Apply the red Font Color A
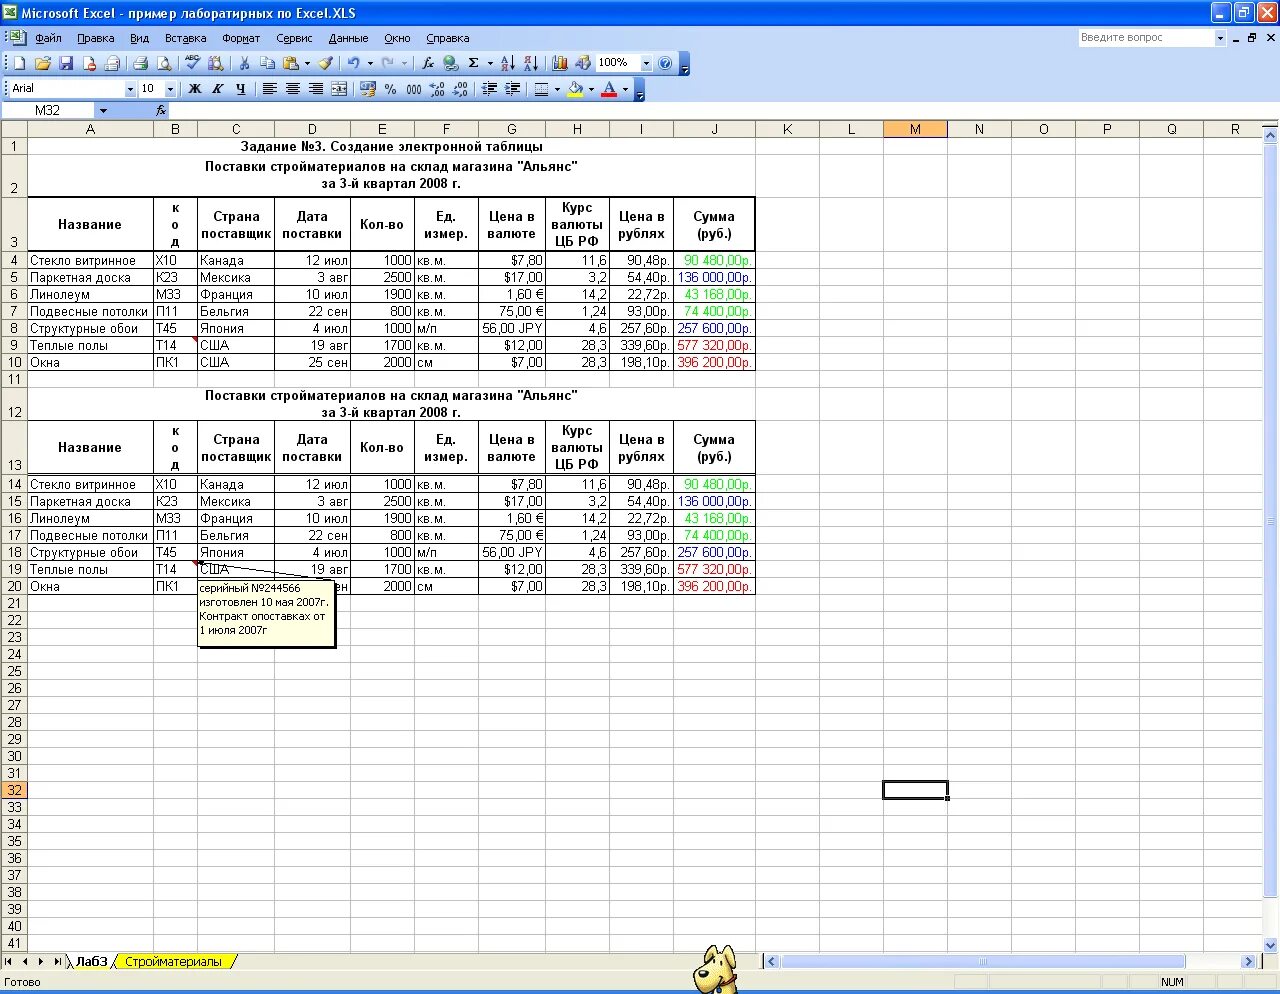This screenshot has width=1280, height=994. click(609, 89)
